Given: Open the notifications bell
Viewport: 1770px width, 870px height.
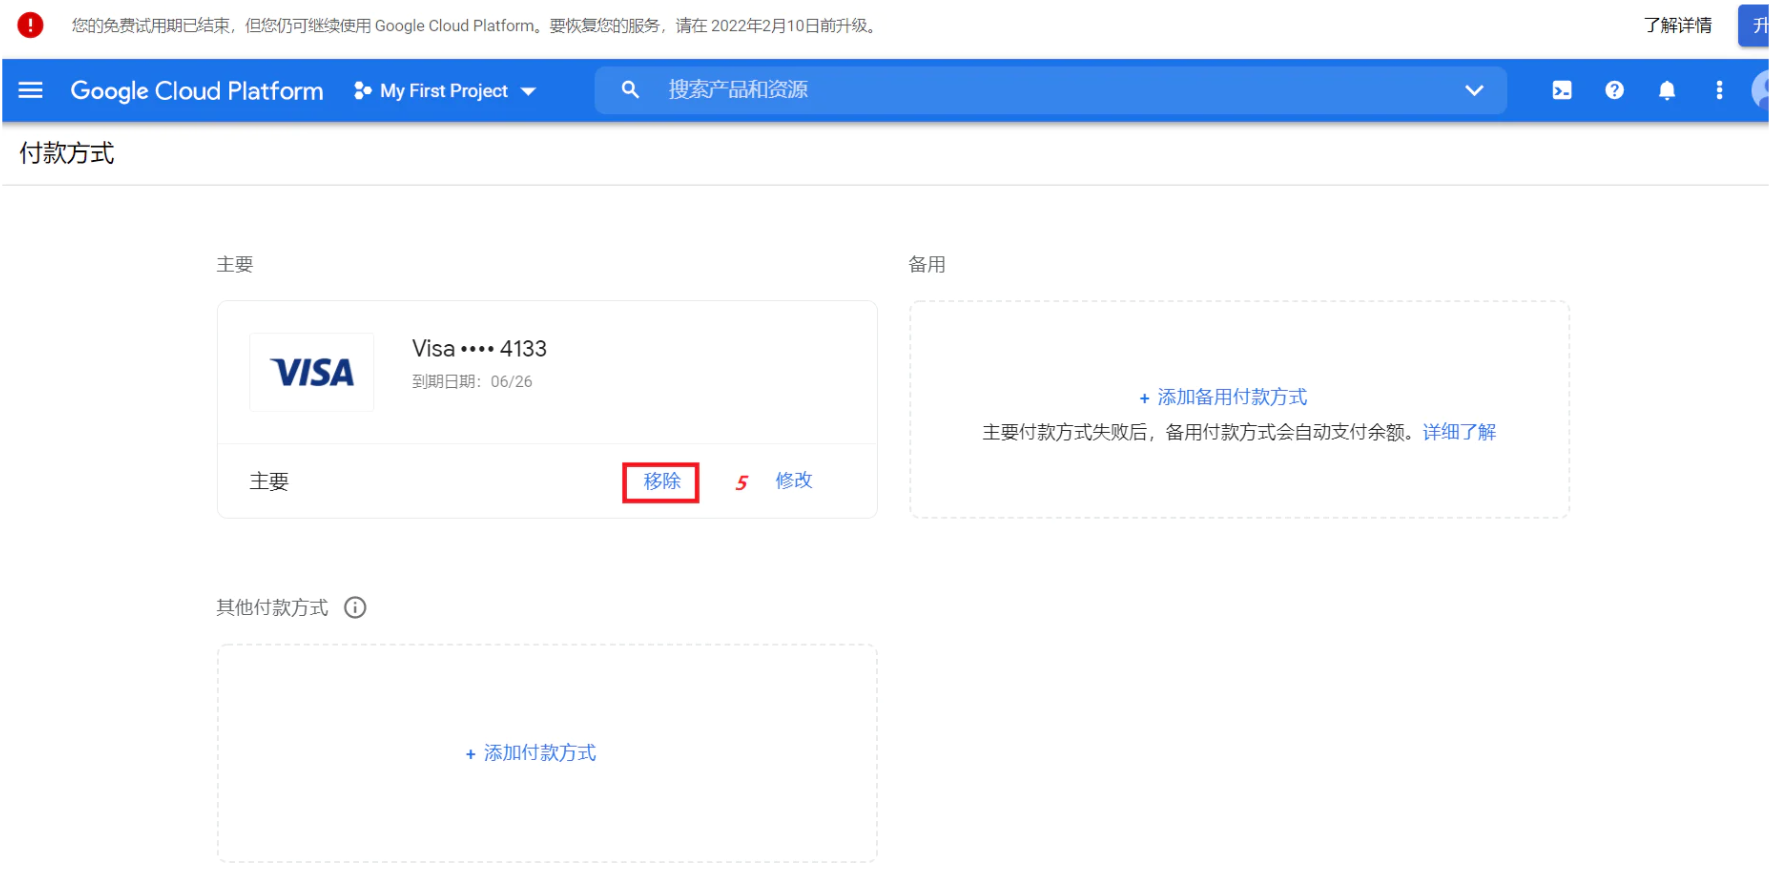Looking at the screenshot, I should 1667,90.
